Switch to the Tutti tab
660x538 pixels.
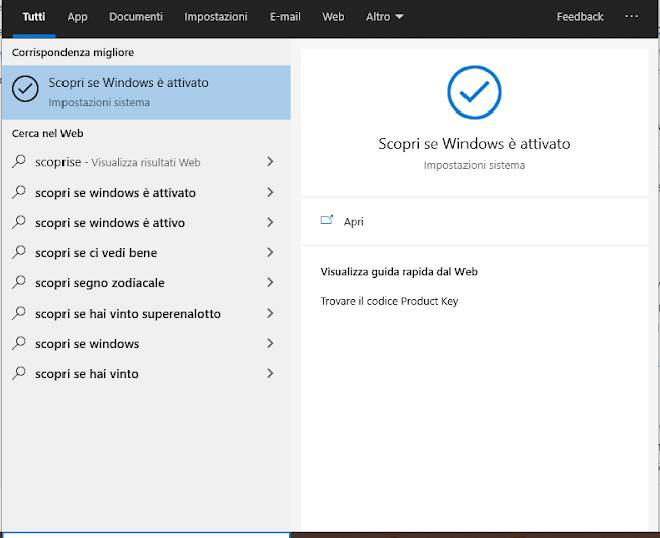[34, 17]
